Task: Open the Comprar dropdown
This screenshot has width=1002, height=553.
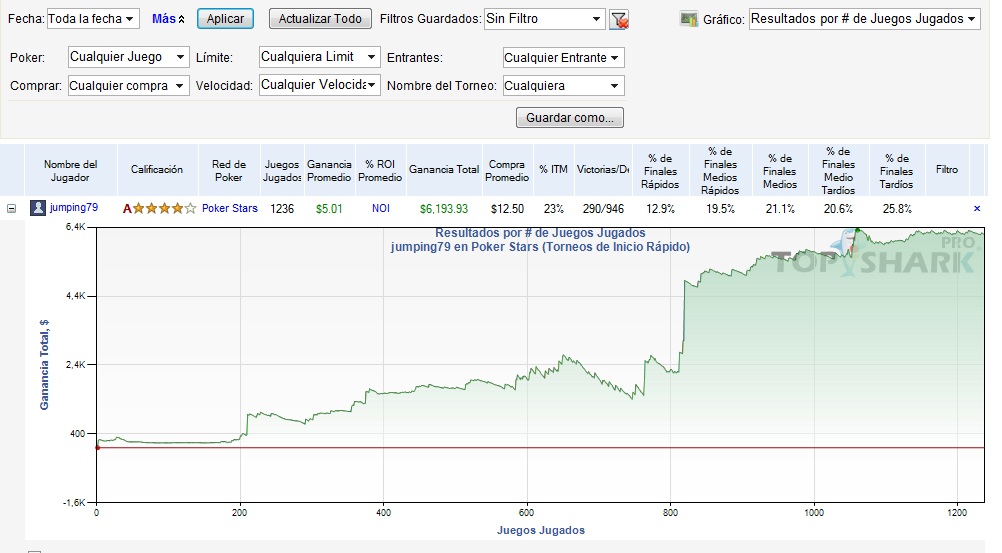Action: pos(128,86)
